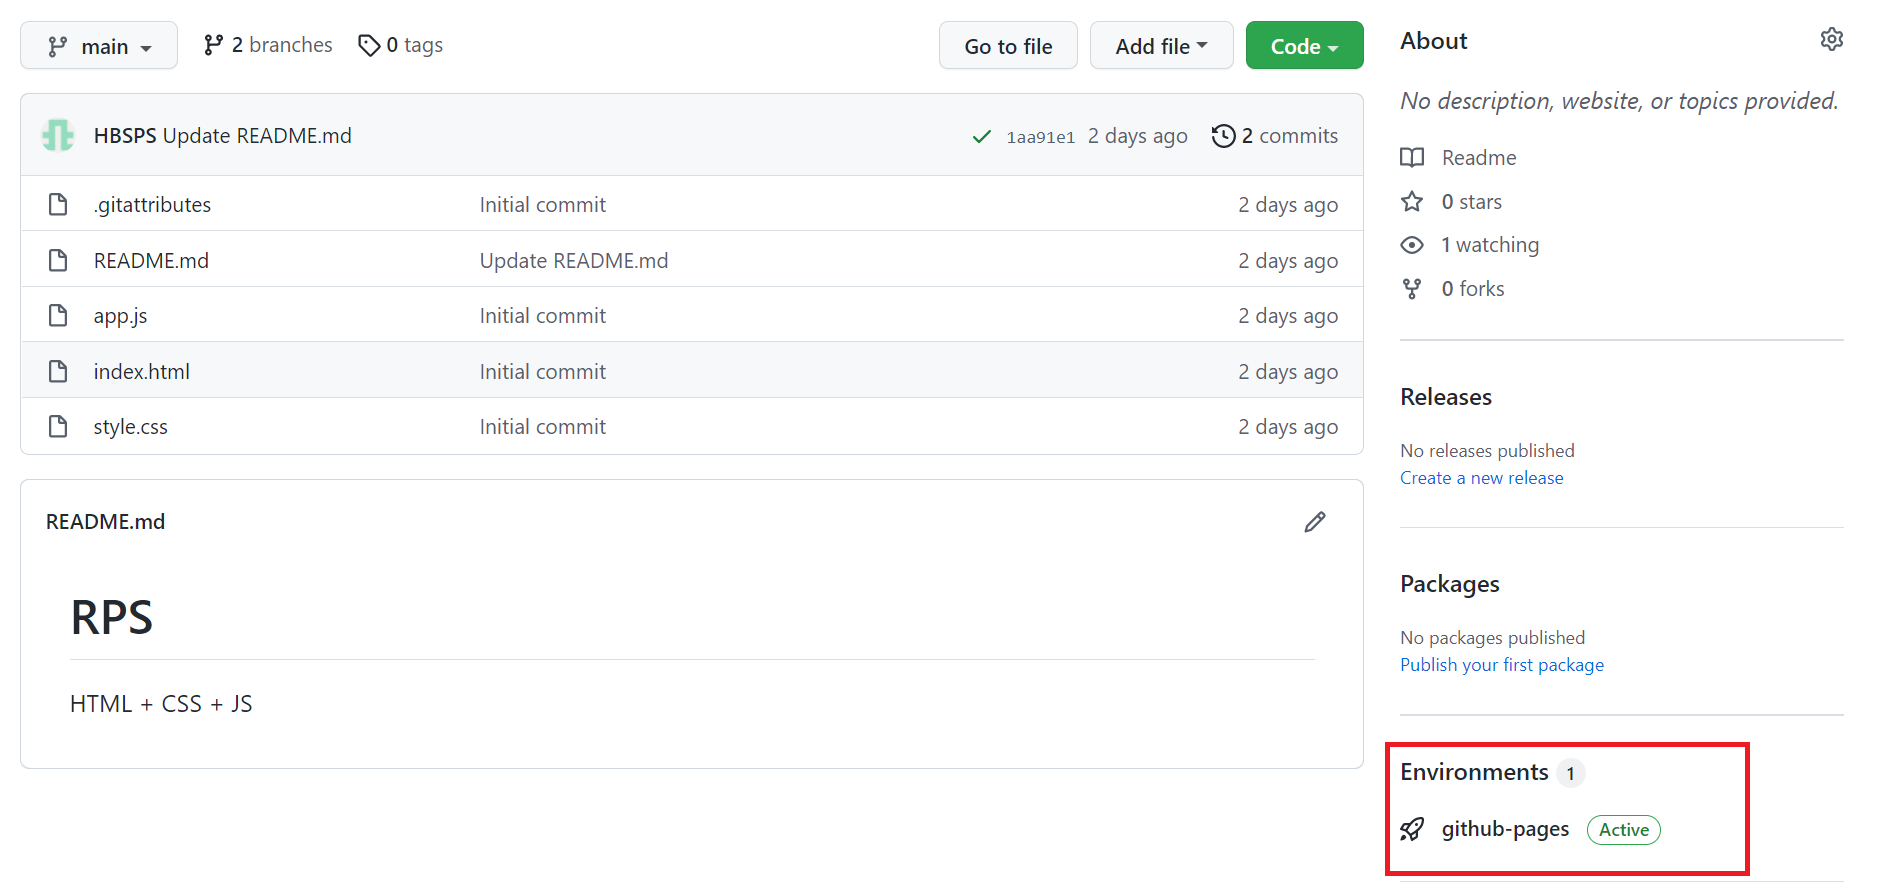Open Initial commit message for app.js

[x=542, y=316]
